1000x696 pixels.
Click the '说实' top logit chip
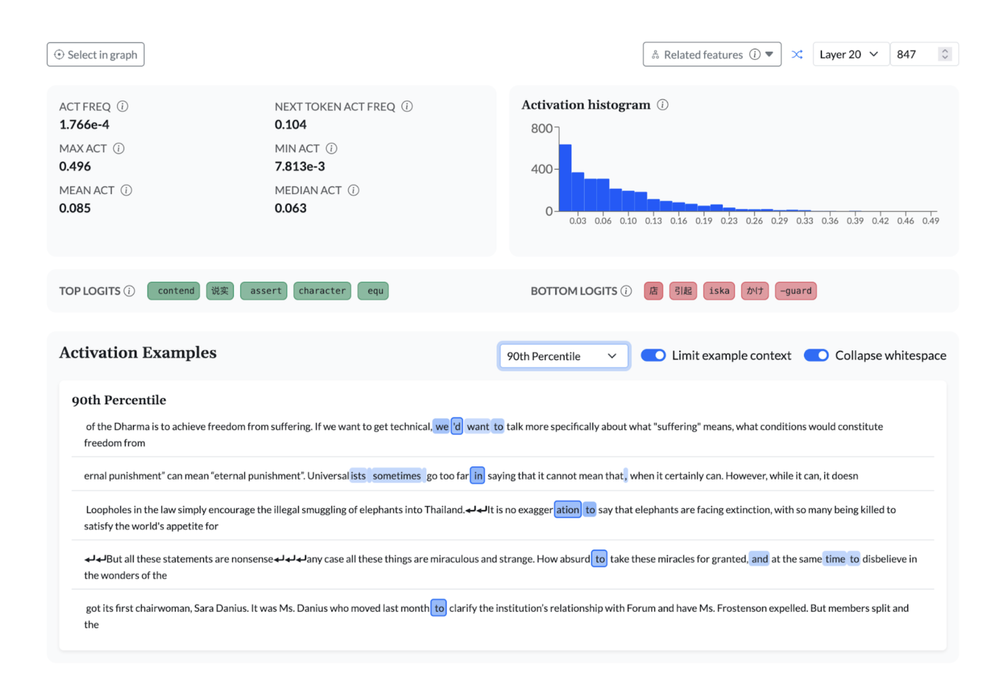point(220,291)
